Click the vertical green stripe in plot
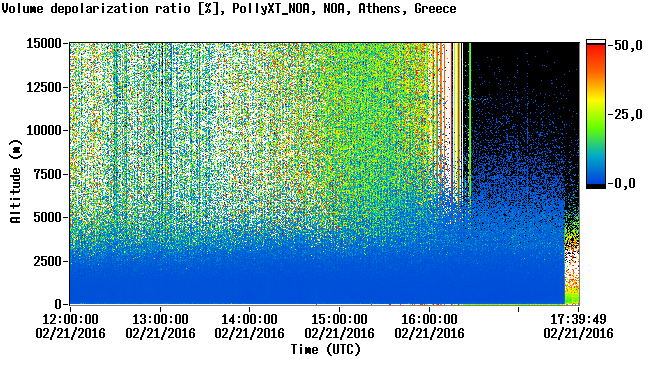This screenshot has height=389, width=665. click(470, 123)
